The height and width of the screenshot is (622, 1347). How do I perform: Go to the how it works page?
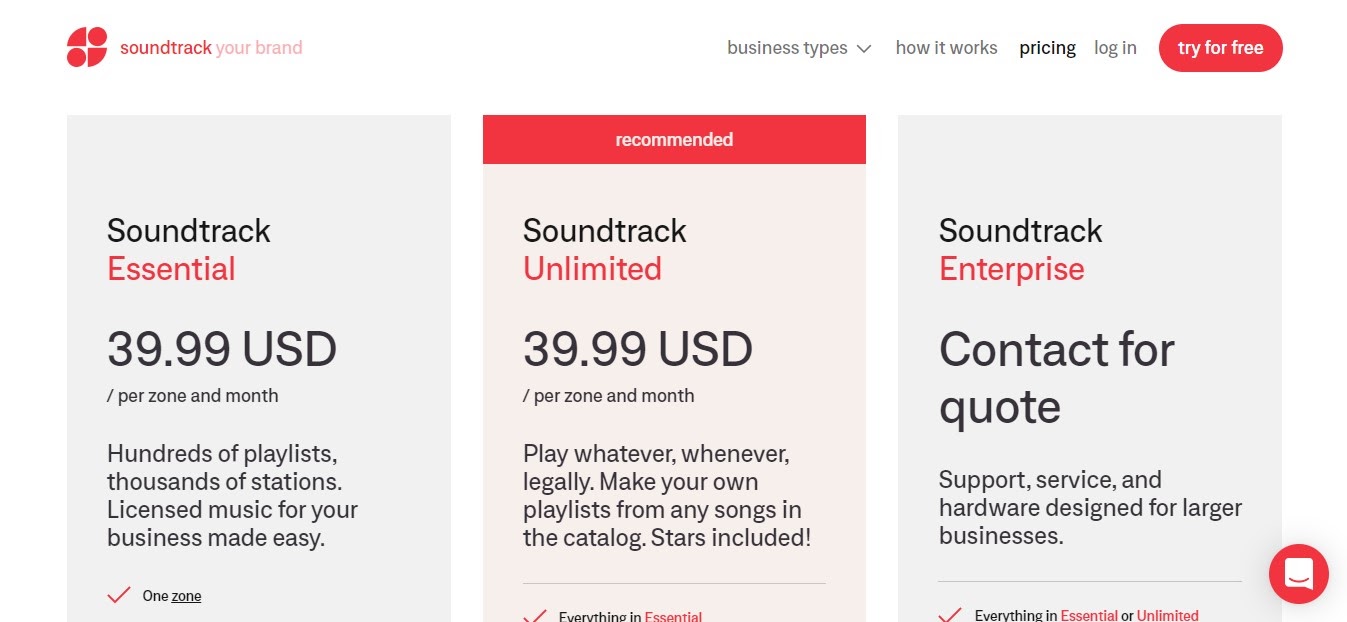[x=946, y=48]
